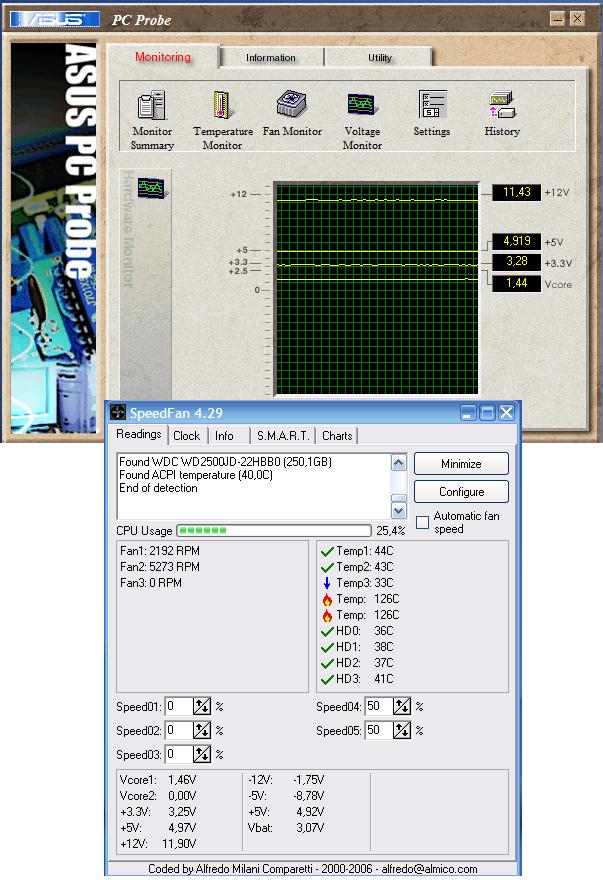
Task: Click the Speed03 percentage input field
Action: click(179, 754)
